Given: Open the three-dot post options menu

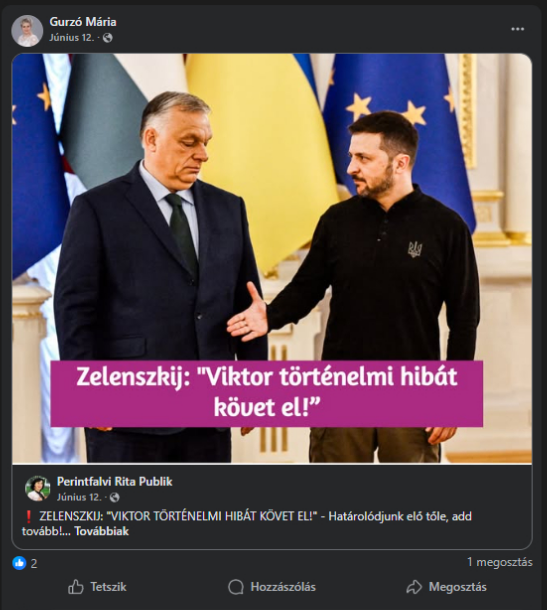Looking at the screenshot, I should point(517,30).
